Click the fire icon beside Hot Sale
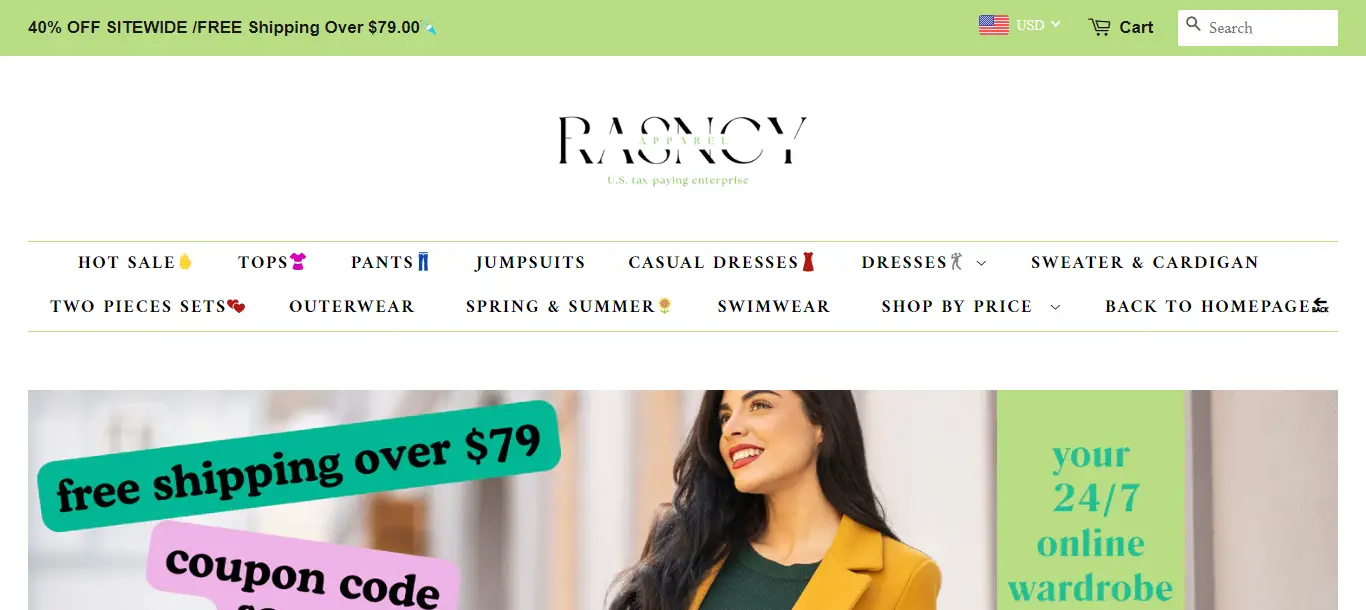This screenshot has height=610, width=1366. 184,262
